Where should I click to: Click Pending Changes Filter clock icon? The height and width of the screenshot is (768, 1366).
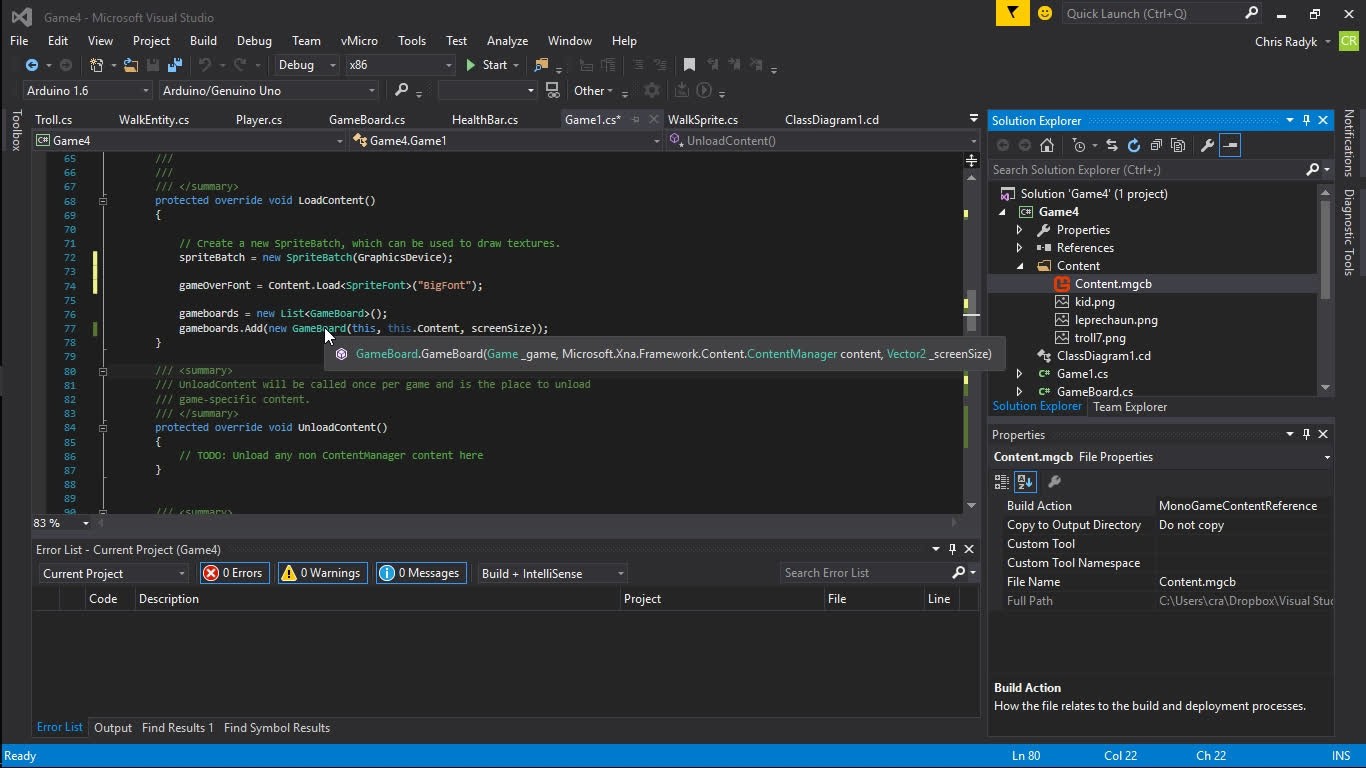click(x=1078, y=145)
